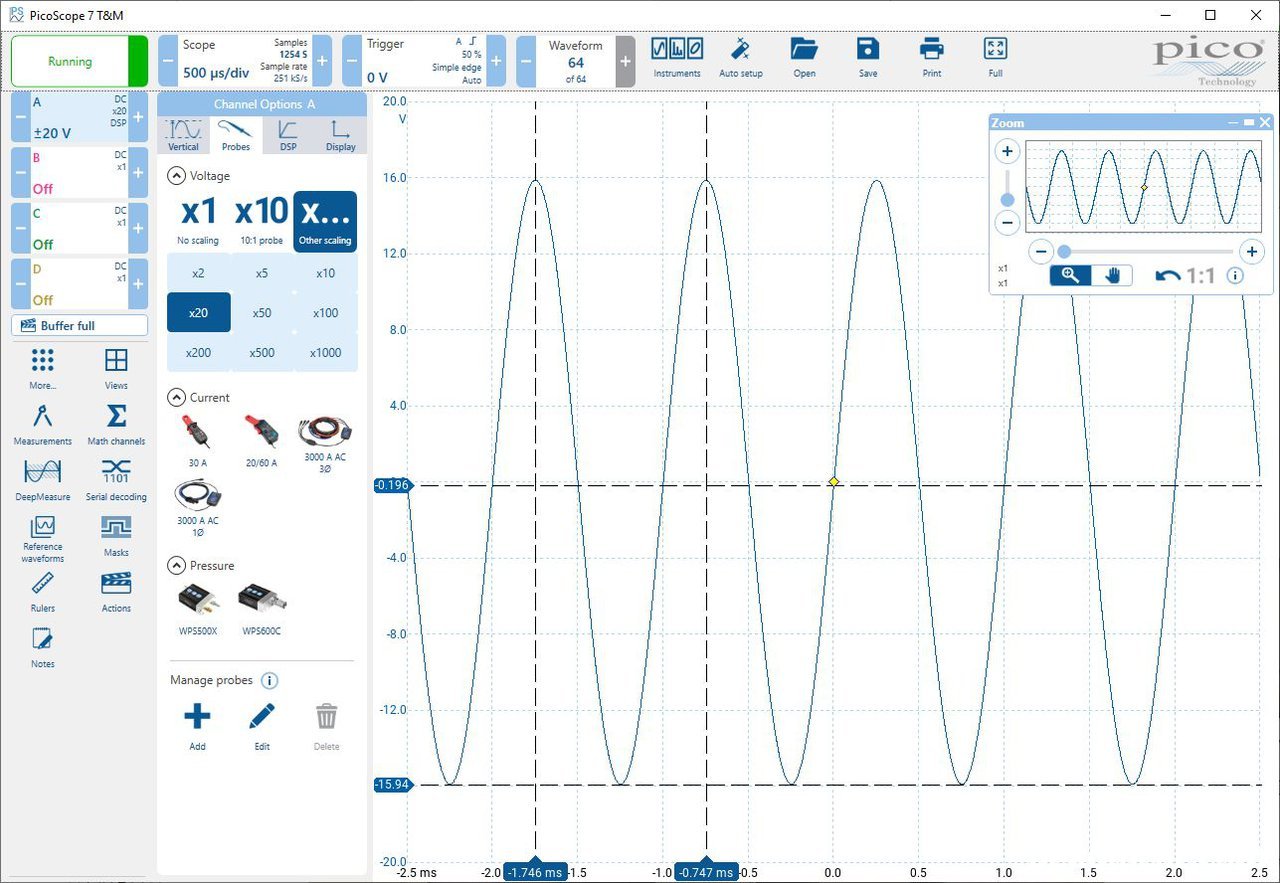Click the -0.196 voltage ruler handle

[x=391, y=485]
